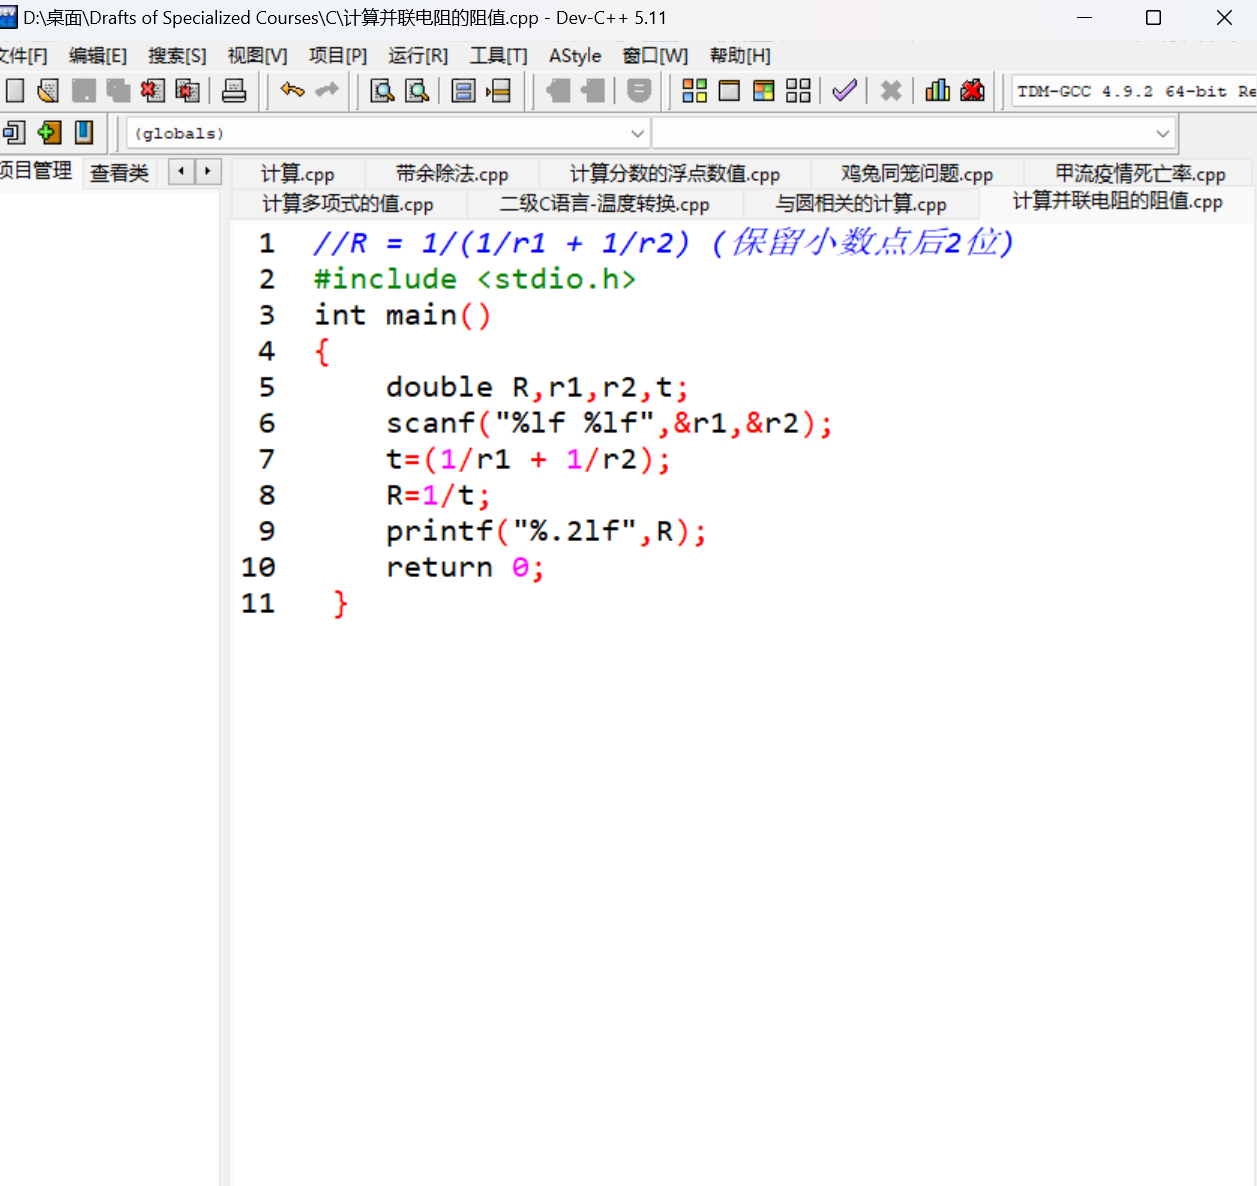Open the 运行[R] menu
The height and width of the screenshot is (1186, 1257).
tap(417, 56)
